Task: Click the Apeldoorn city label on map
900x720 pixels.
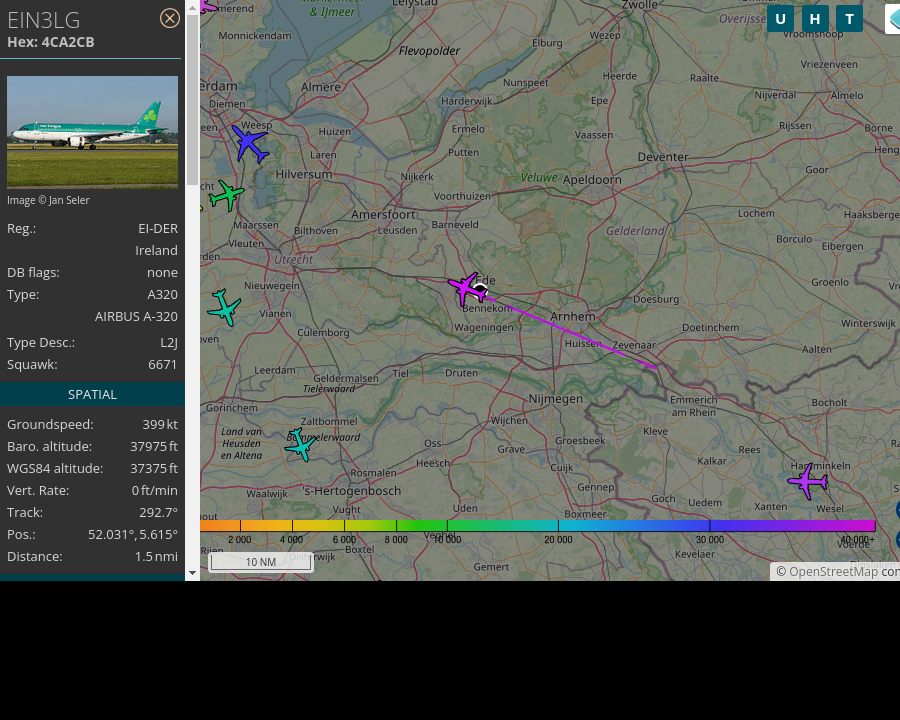Action: pos(592,180)
